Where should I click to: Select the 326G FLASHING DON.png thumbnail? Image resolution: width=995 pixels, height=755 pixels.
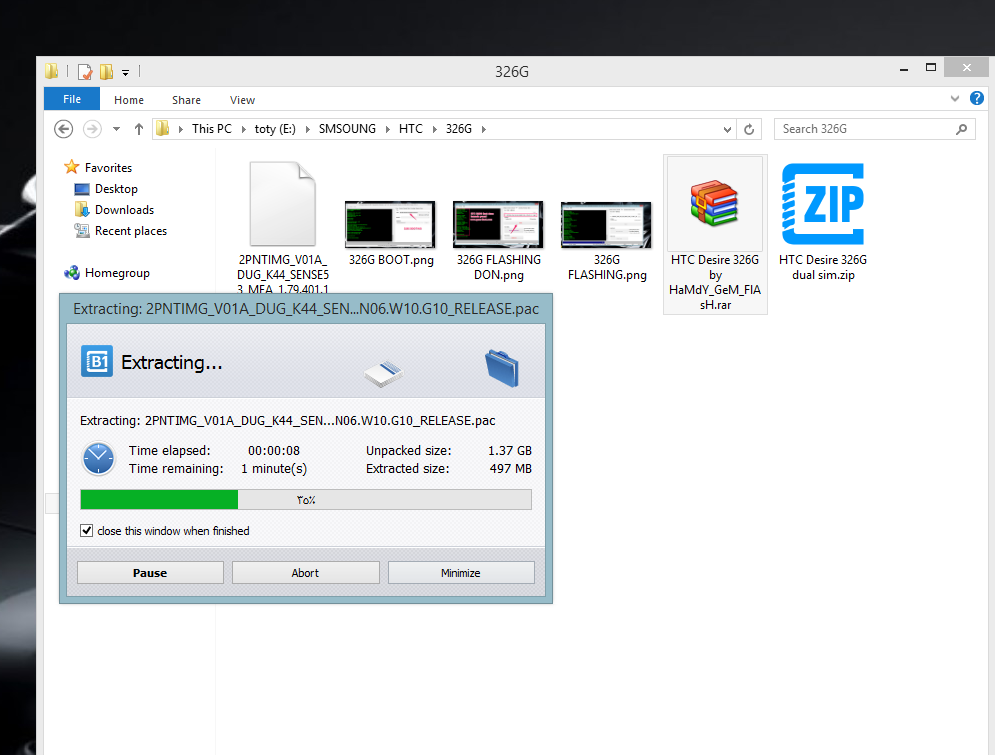point(498,224)
